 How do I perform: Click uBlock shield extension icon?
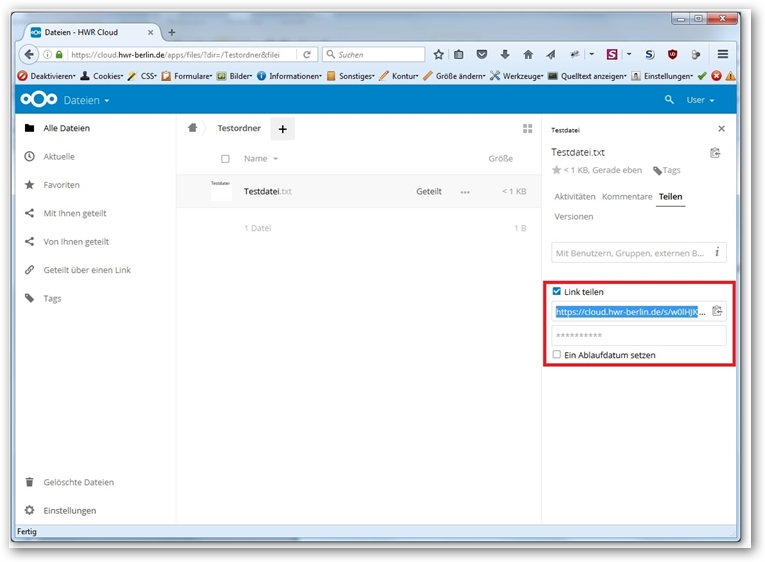[672, 54]
